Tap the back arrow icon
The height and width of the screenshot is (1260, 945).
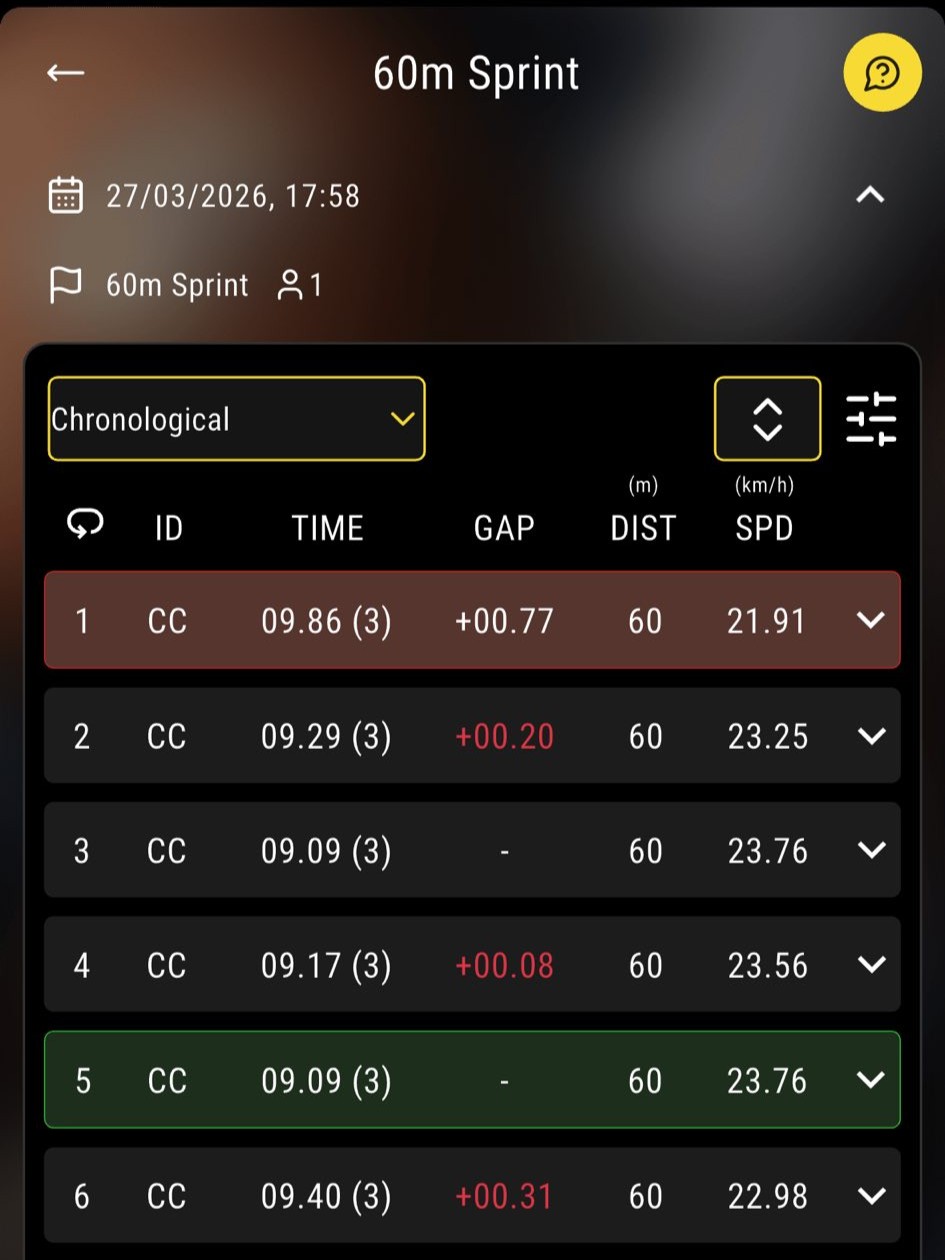tap(66, 73)
